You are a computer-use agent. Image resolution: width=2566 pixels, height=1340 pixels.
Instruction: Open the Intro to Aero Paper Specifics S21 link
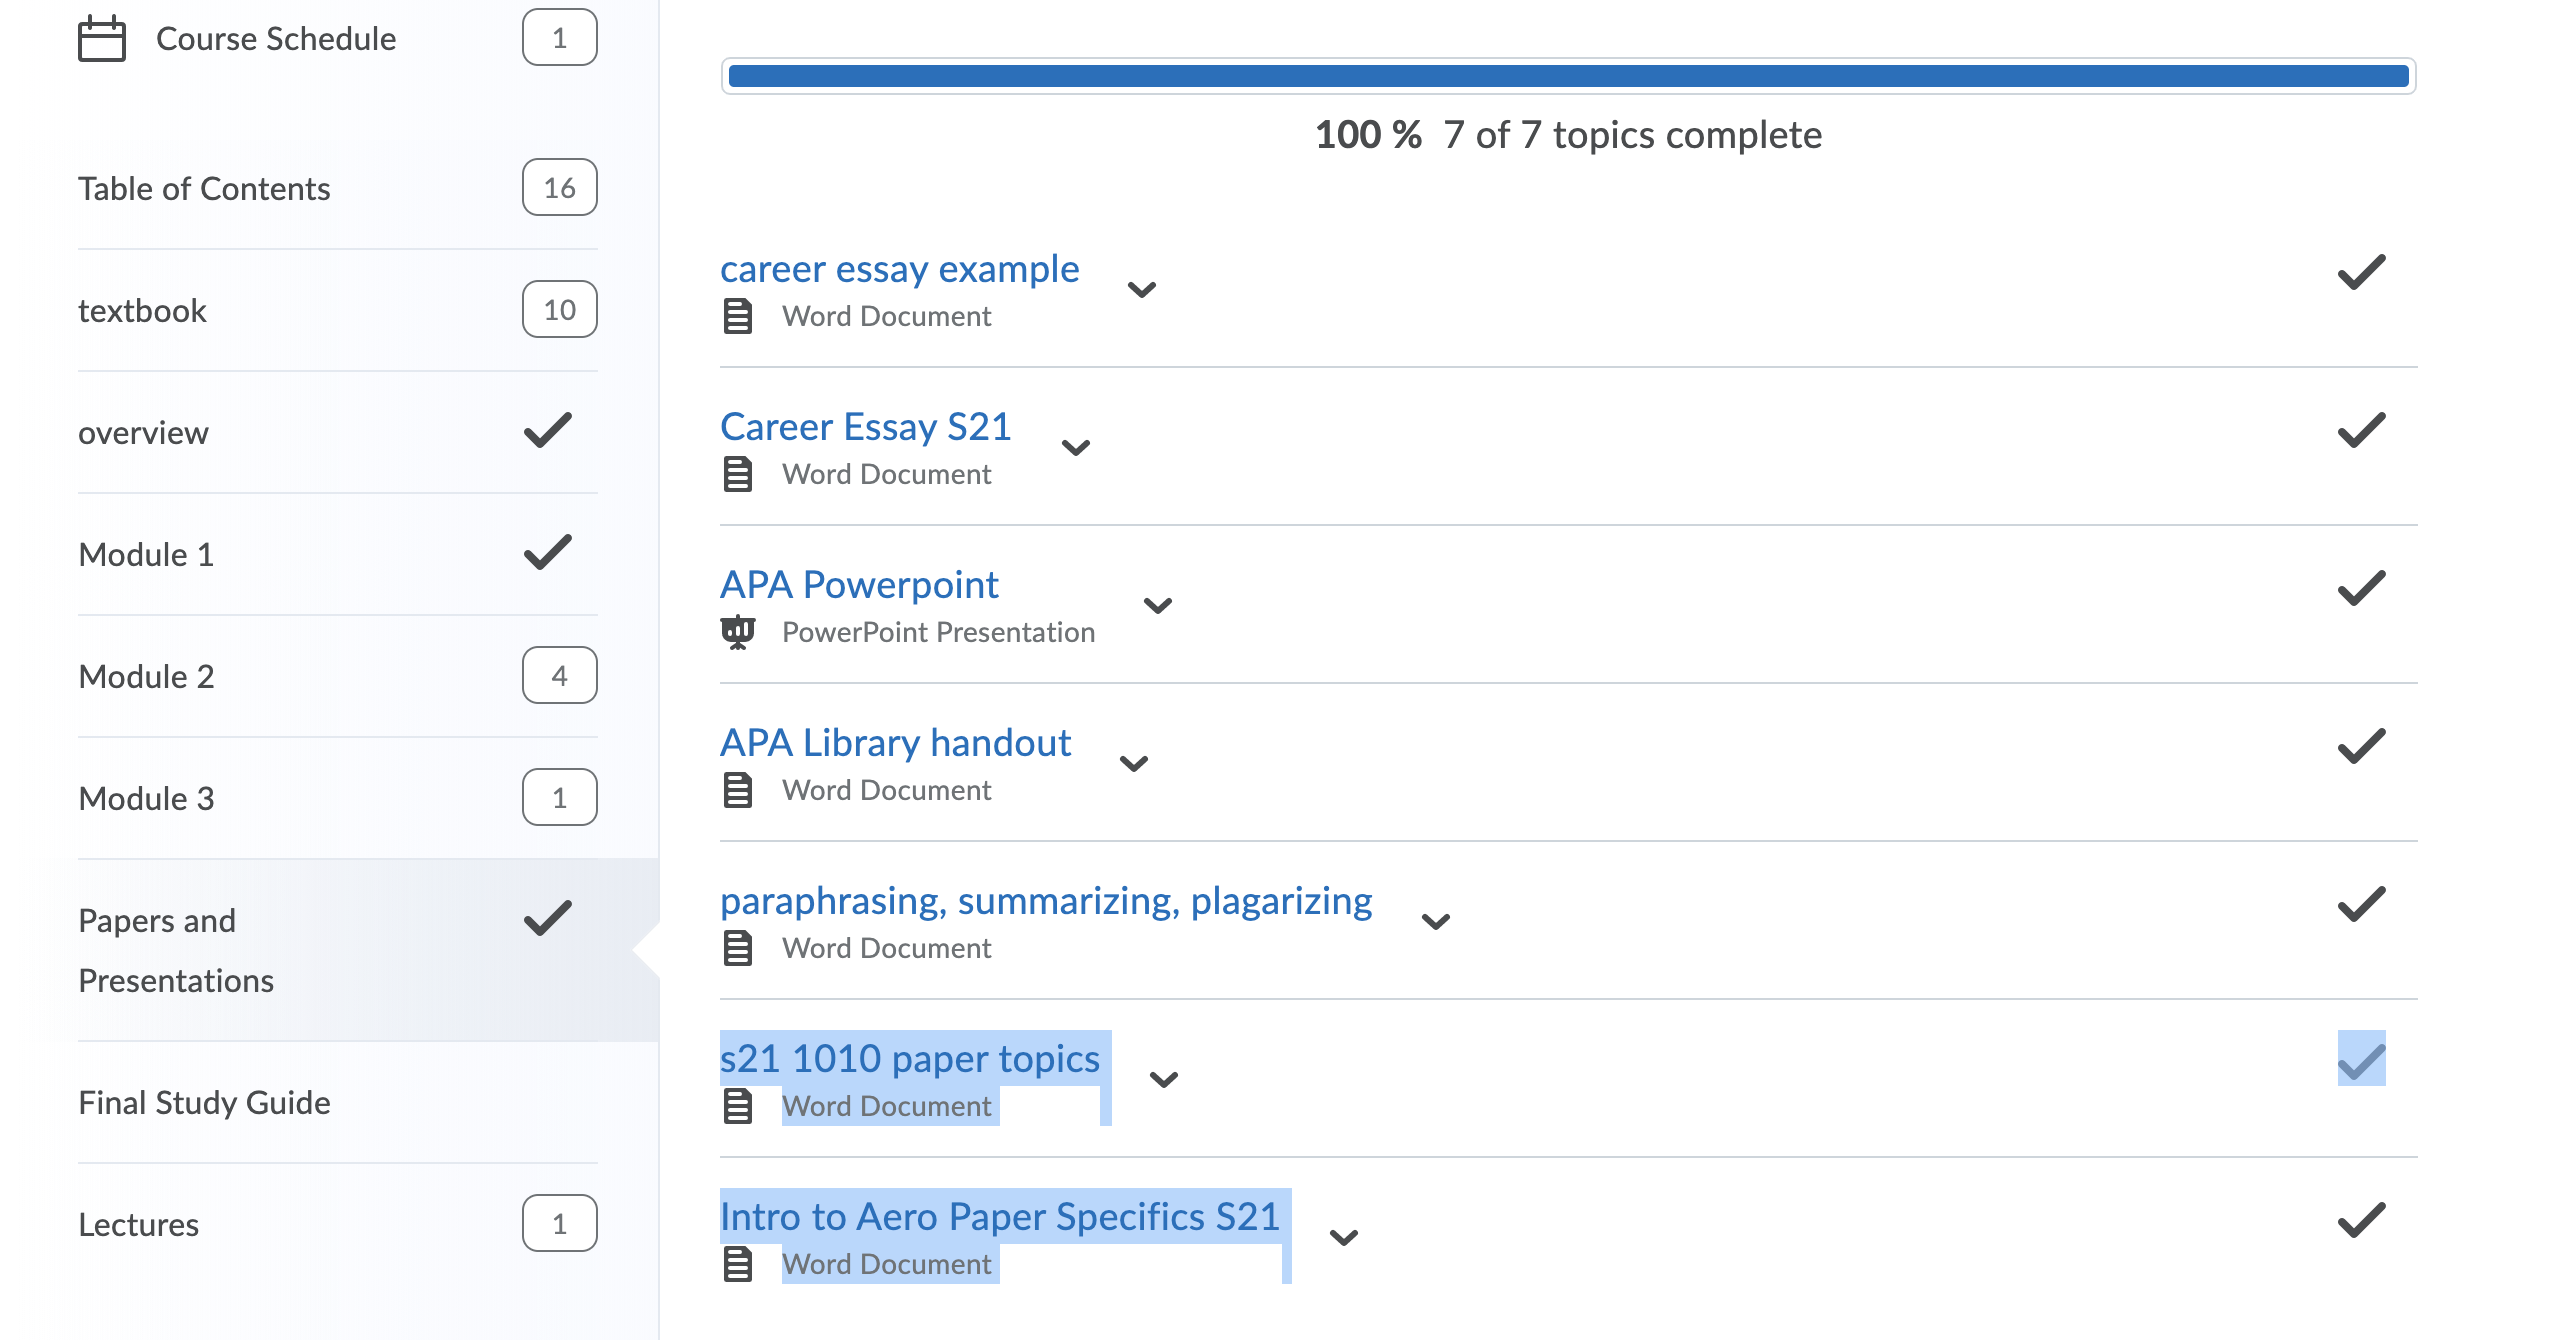pos(1000,1216)
